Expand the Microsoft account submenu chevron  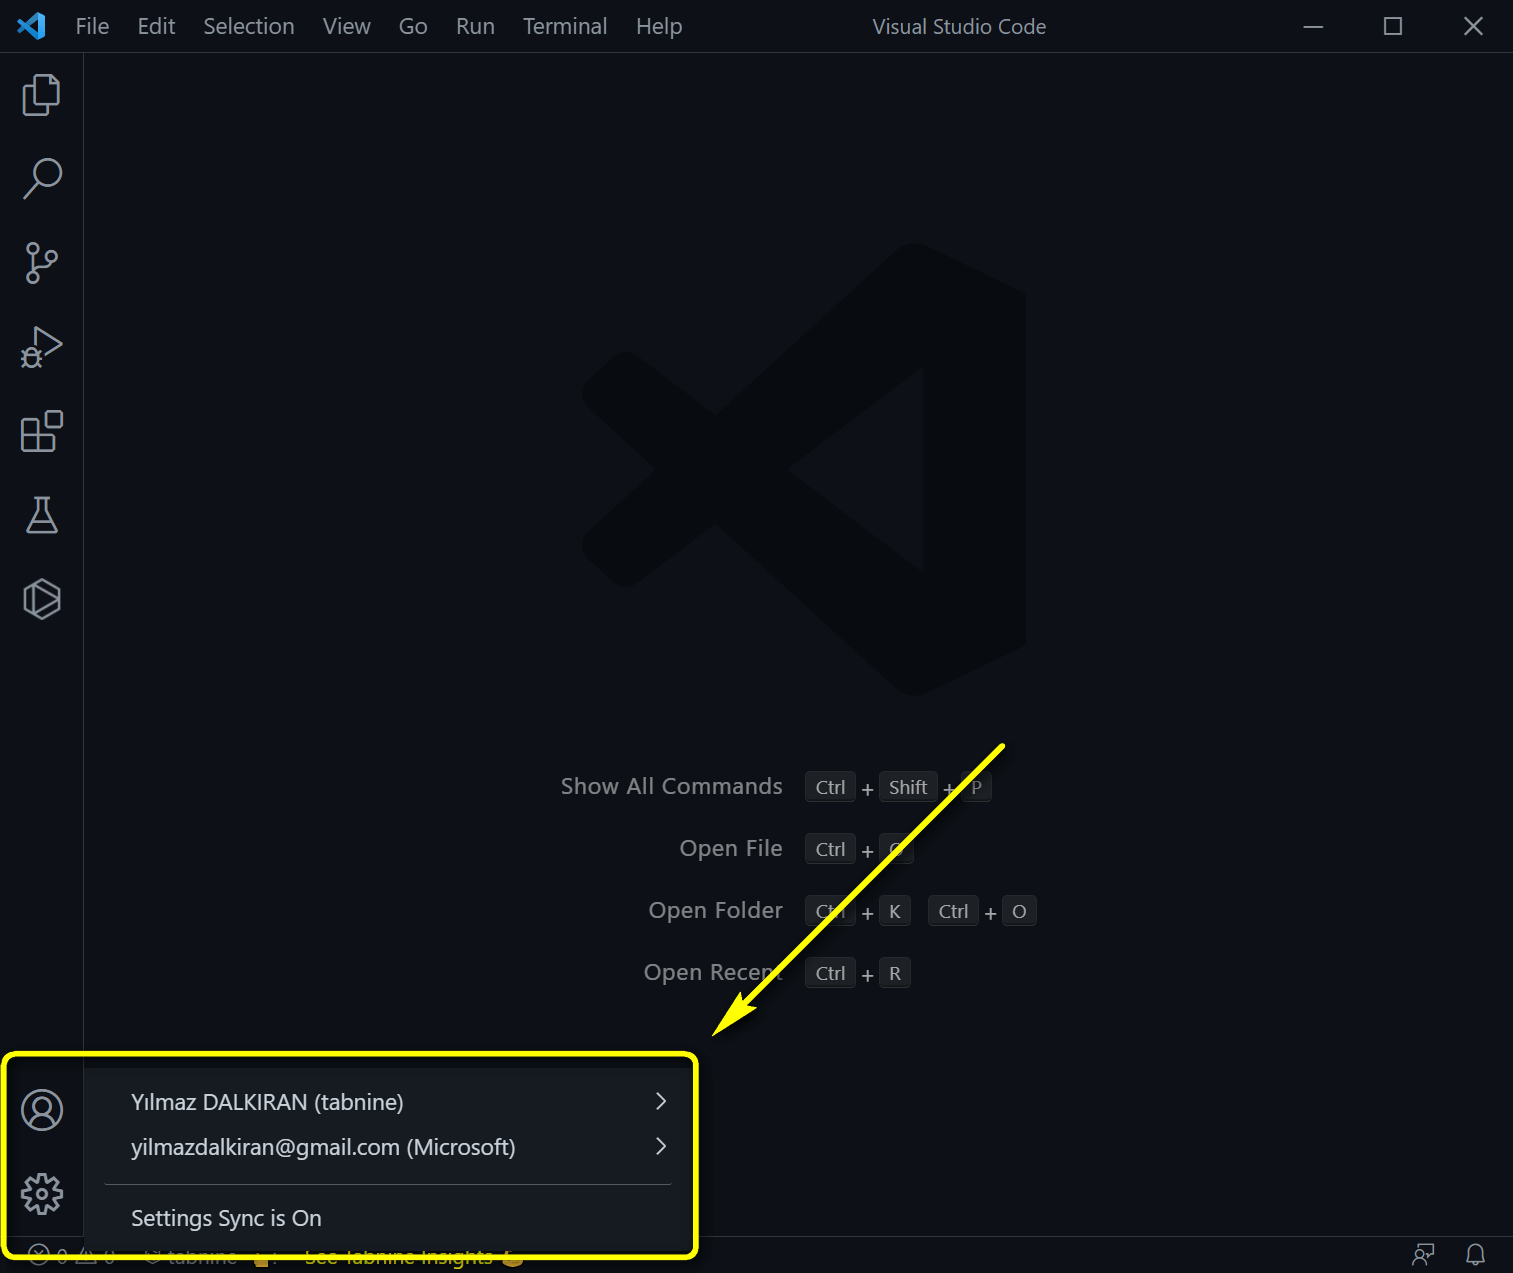pyautogui.click(x=660, y=1146)
